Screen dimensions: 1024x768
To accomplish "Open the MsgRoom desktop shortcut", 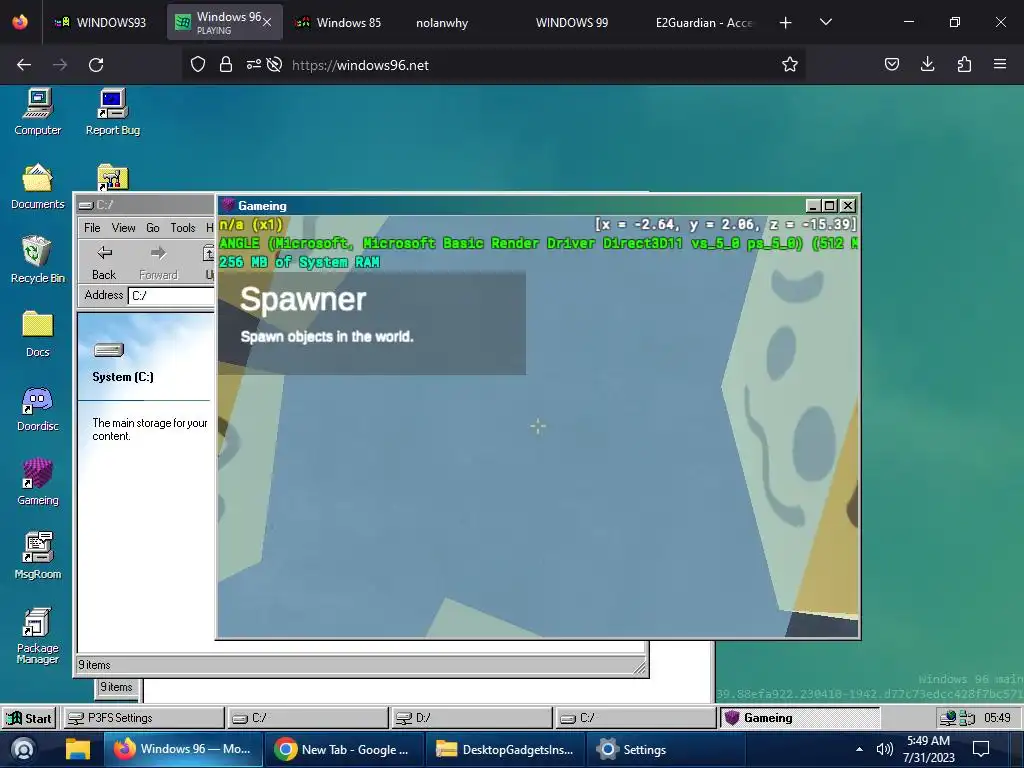I will click(38, 556).
